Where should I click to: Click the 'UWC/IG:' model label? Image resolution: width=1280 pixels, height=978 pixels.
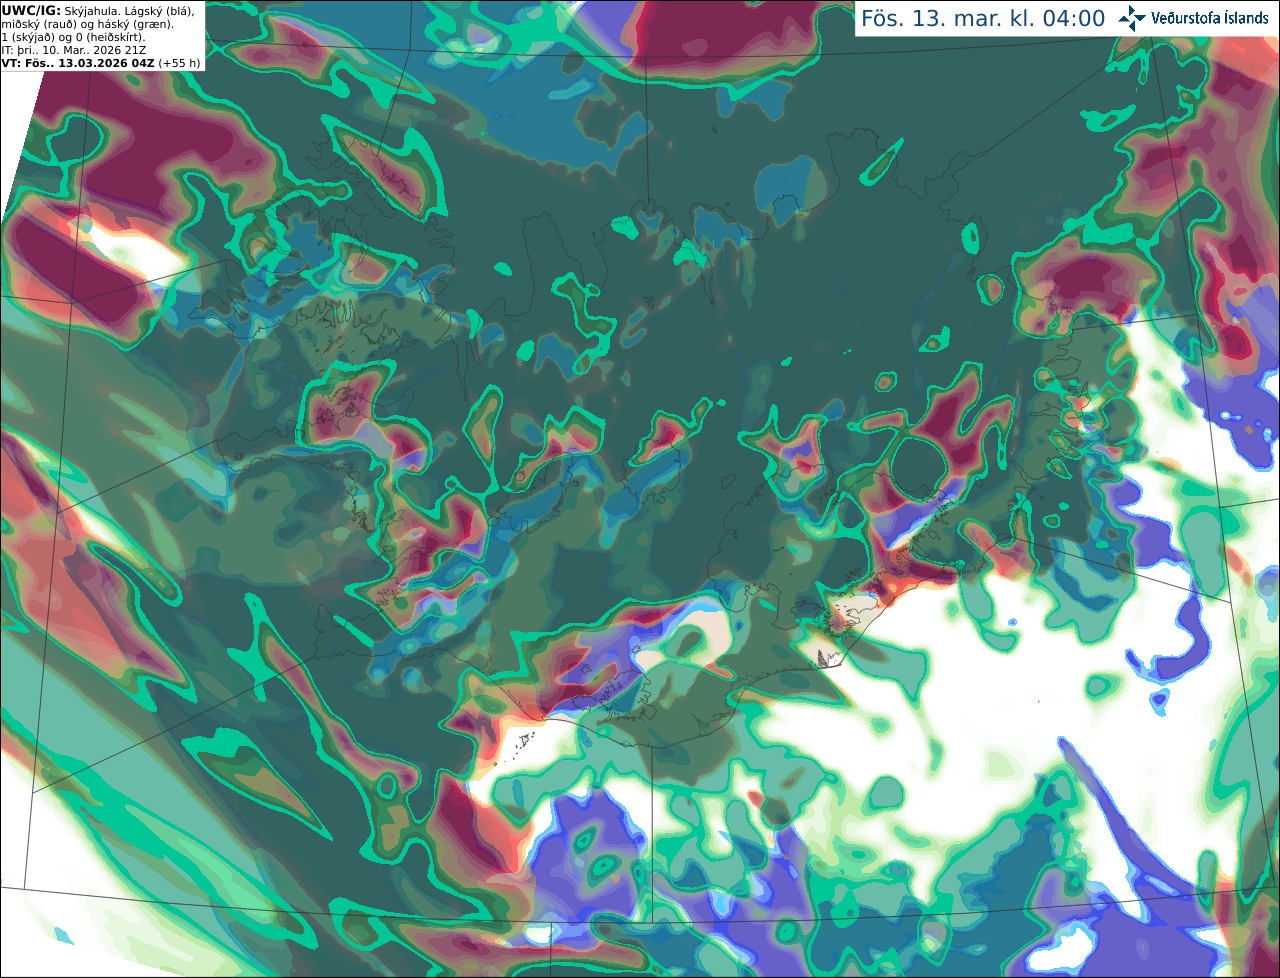(x=31, y=10)
